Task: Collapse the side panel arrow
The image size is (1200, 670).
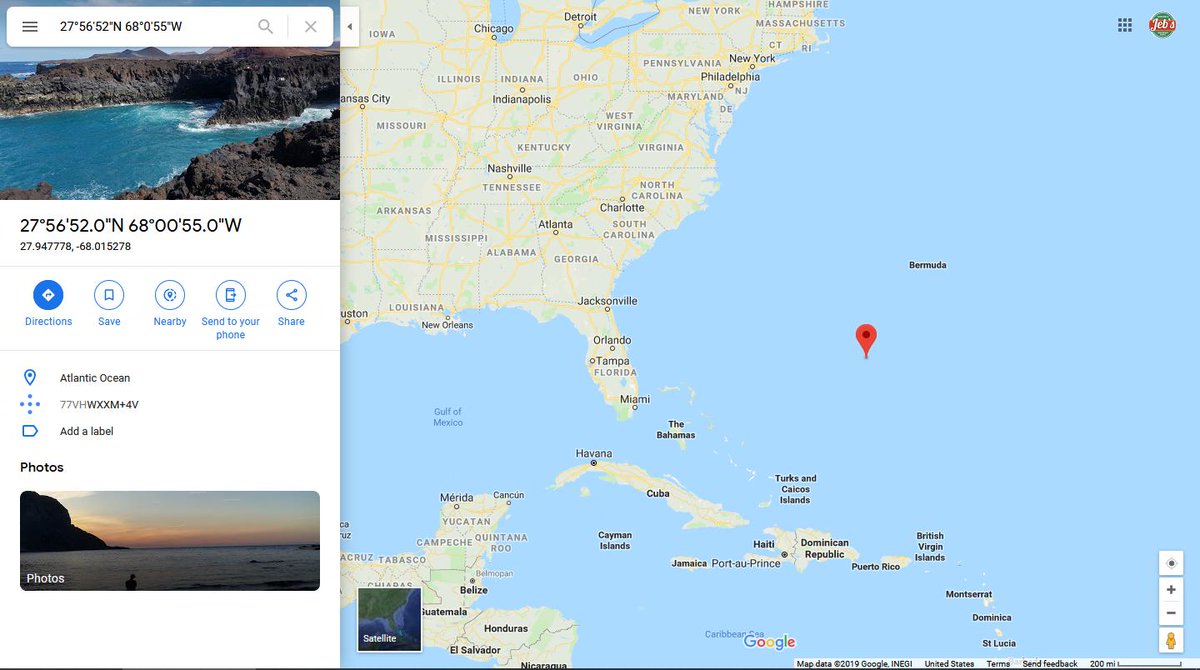Action: click(350, 27)
